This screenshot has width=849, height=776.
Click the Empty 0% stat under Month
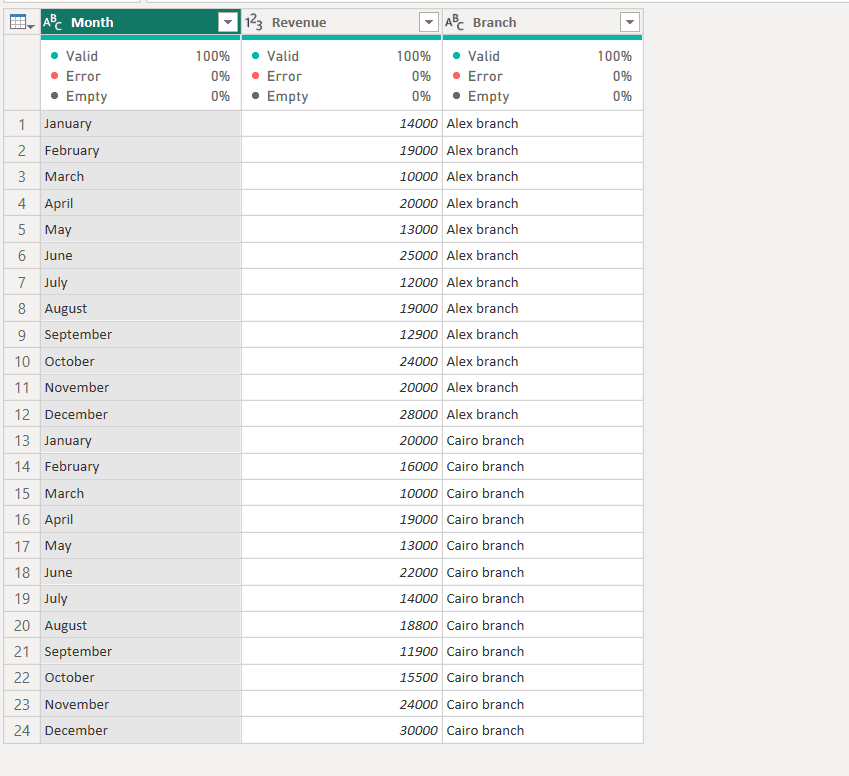point(140,96)
